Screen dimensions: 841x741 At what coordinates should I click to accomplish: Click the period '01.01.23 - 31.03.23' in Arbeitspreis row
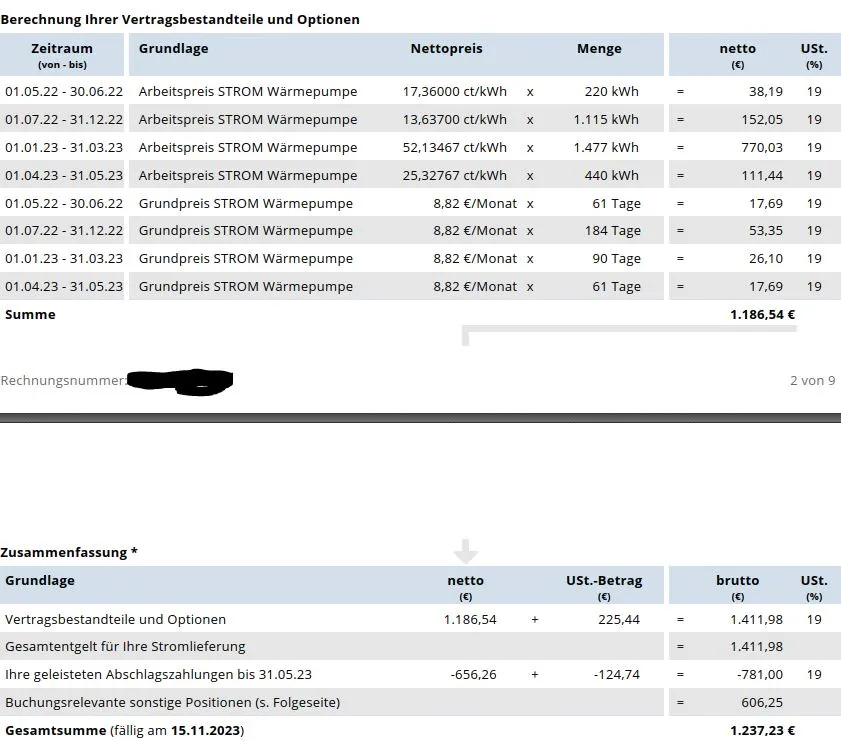pos(64,147)
